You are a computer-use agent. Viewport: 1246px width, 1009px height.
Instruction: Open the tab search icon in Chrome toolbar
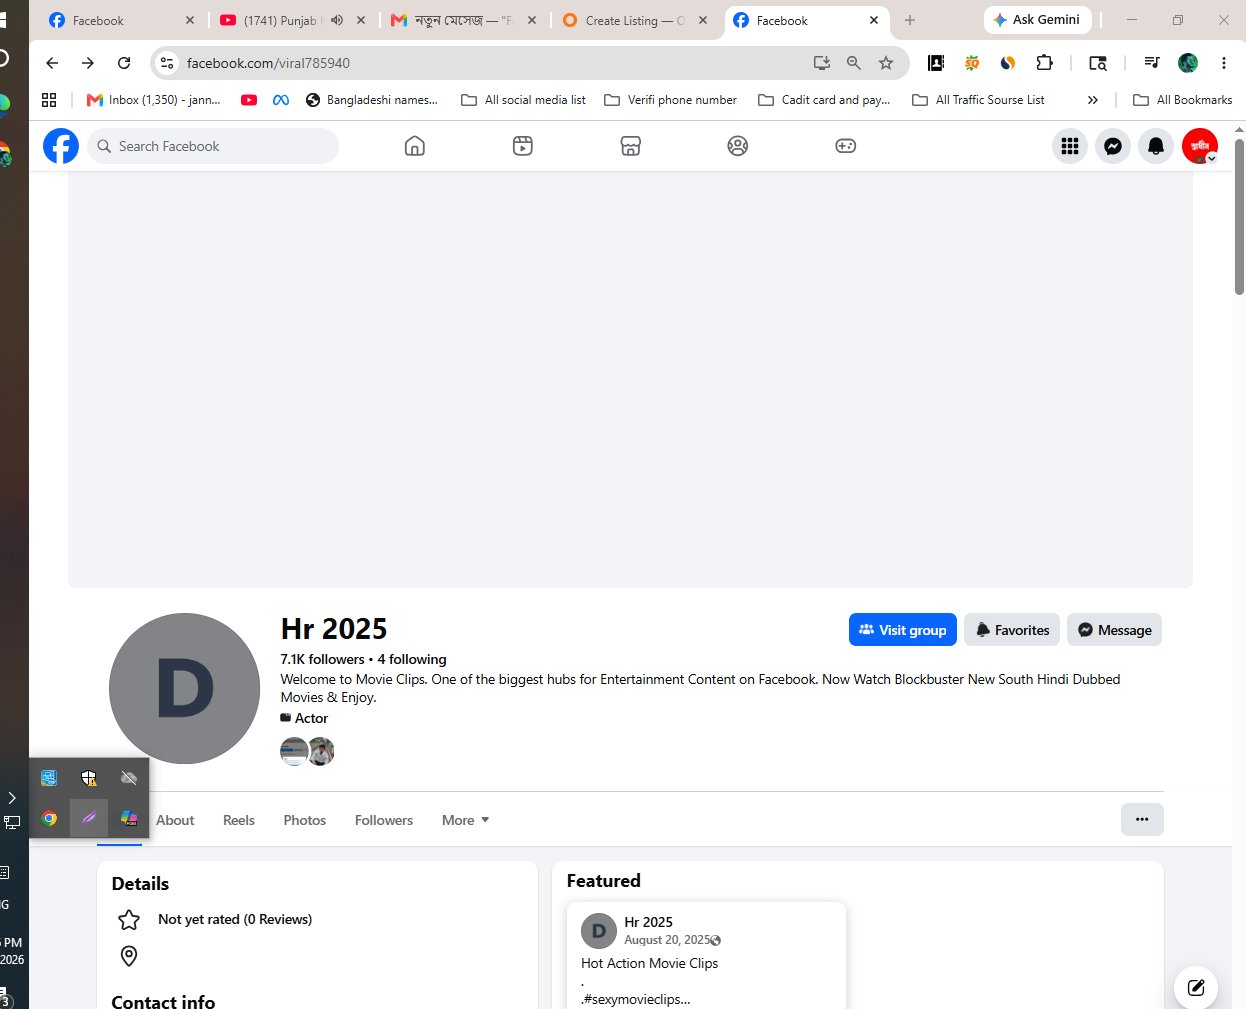(x=1098, y=63)
